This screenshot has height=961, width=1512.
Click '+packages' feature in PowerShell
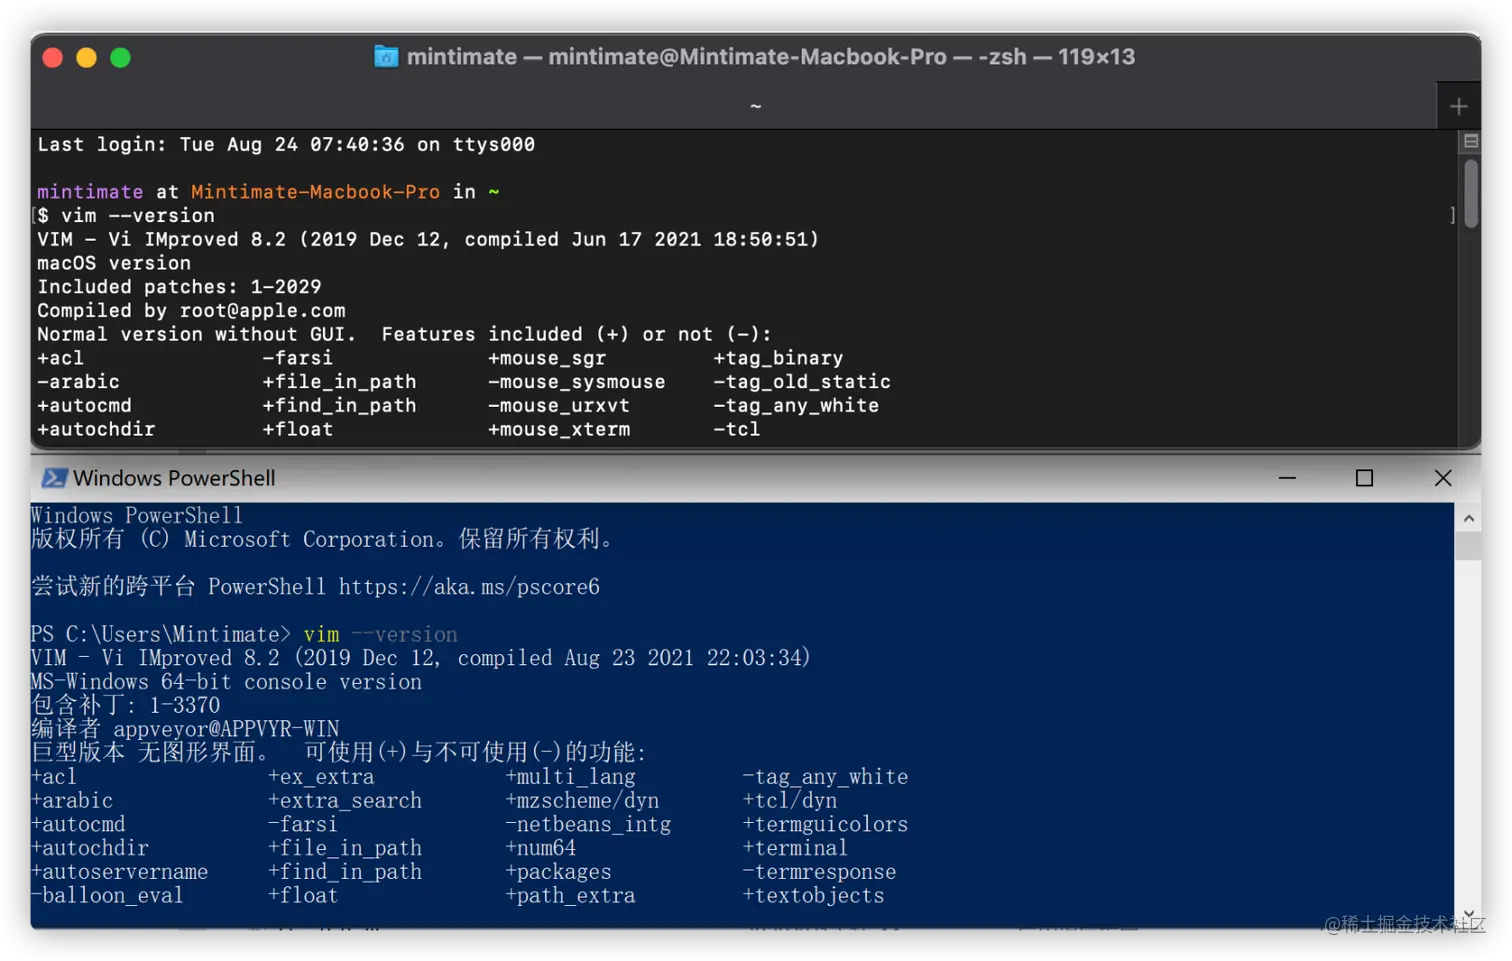click(x=558, y=872)
